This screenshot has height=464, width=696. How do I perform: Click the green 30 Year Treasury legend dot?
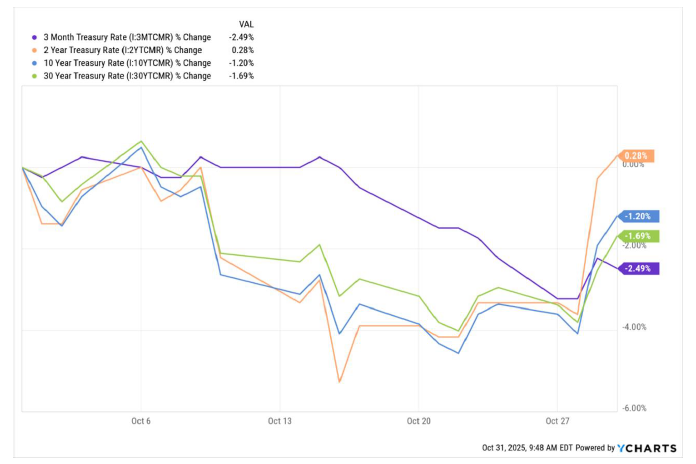(x=35, y=76)
